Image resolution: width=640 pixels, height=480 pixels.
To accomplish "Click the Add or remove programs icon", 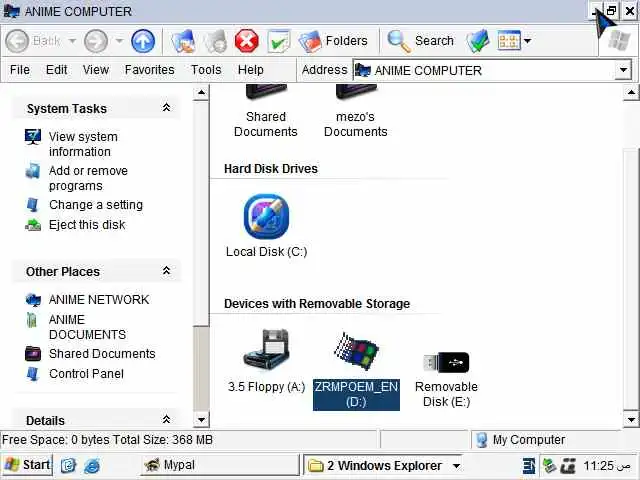I will pyautogui.click(x=33, y=171).
